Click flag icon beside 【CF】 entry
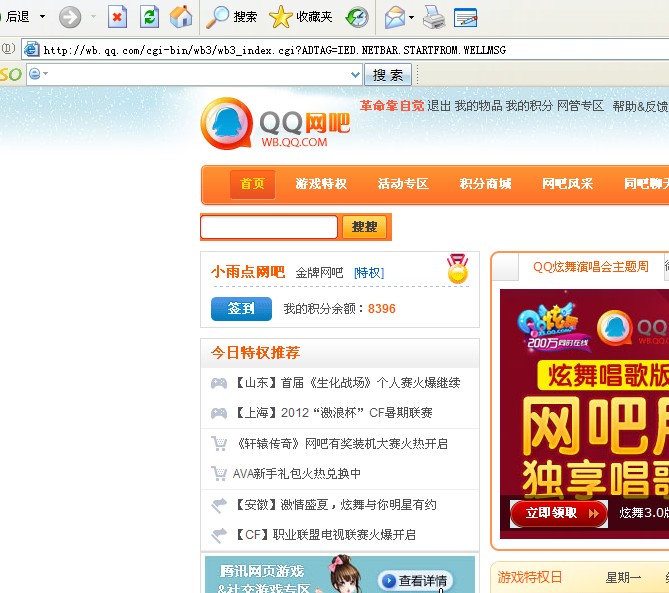Viewport: 669px width, 593px height. tap(219, 535)
